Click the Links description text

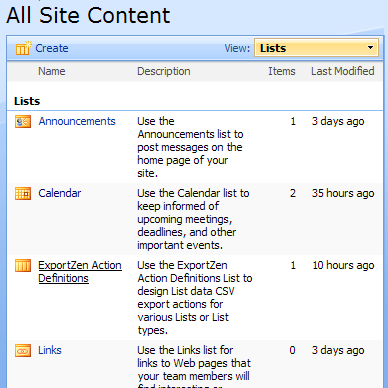tap(194, 366)
